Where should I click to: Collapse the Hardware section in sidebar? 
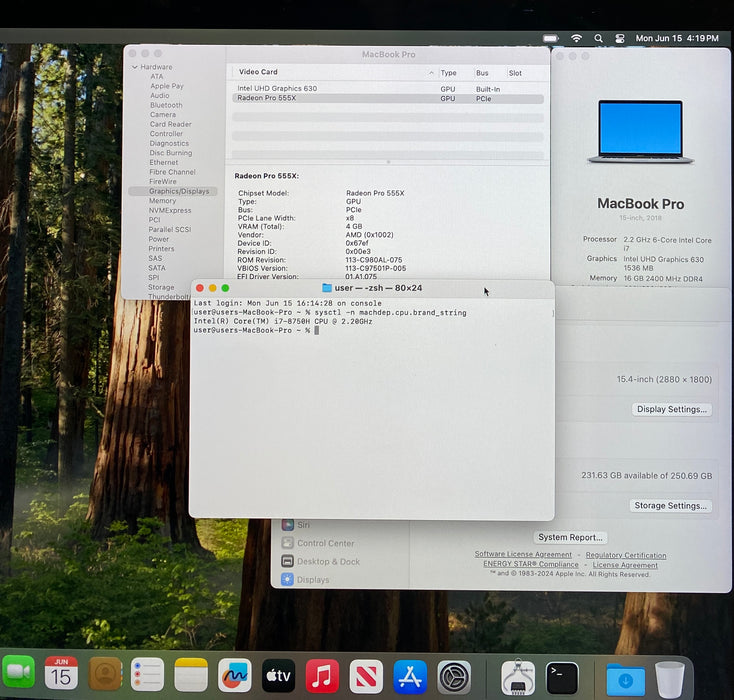(x=135, y=67)
